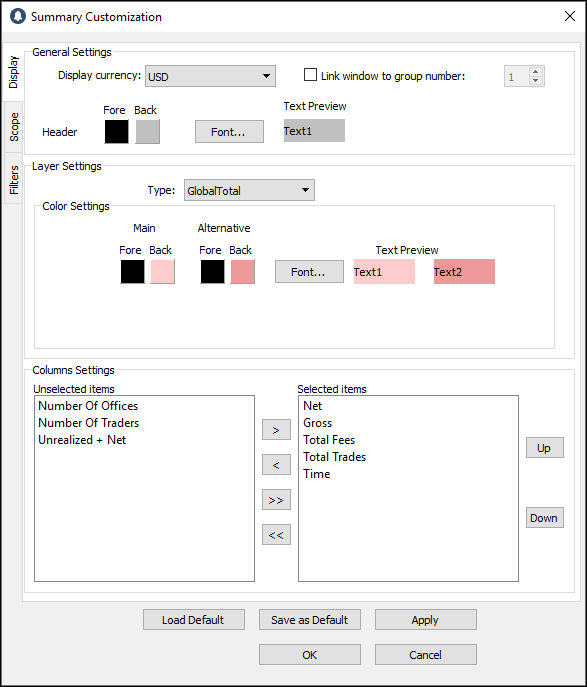Move all items to Selected list
This screenshot has height=687, width=587.
click(276, 500)
